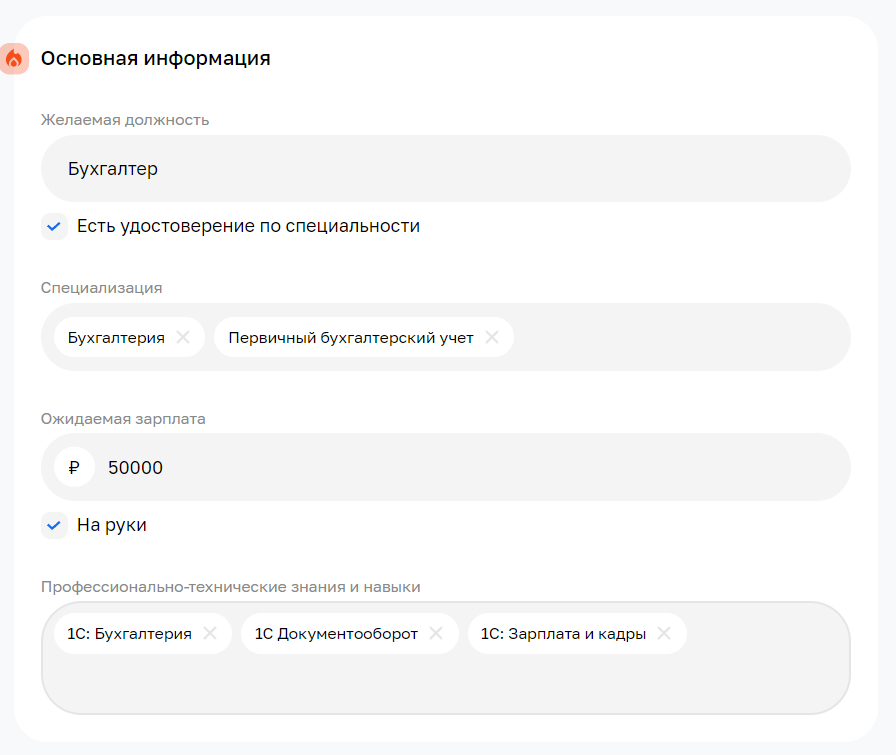Delete the 1С: Зарплата и кадры tag

(x=664, y=633)
